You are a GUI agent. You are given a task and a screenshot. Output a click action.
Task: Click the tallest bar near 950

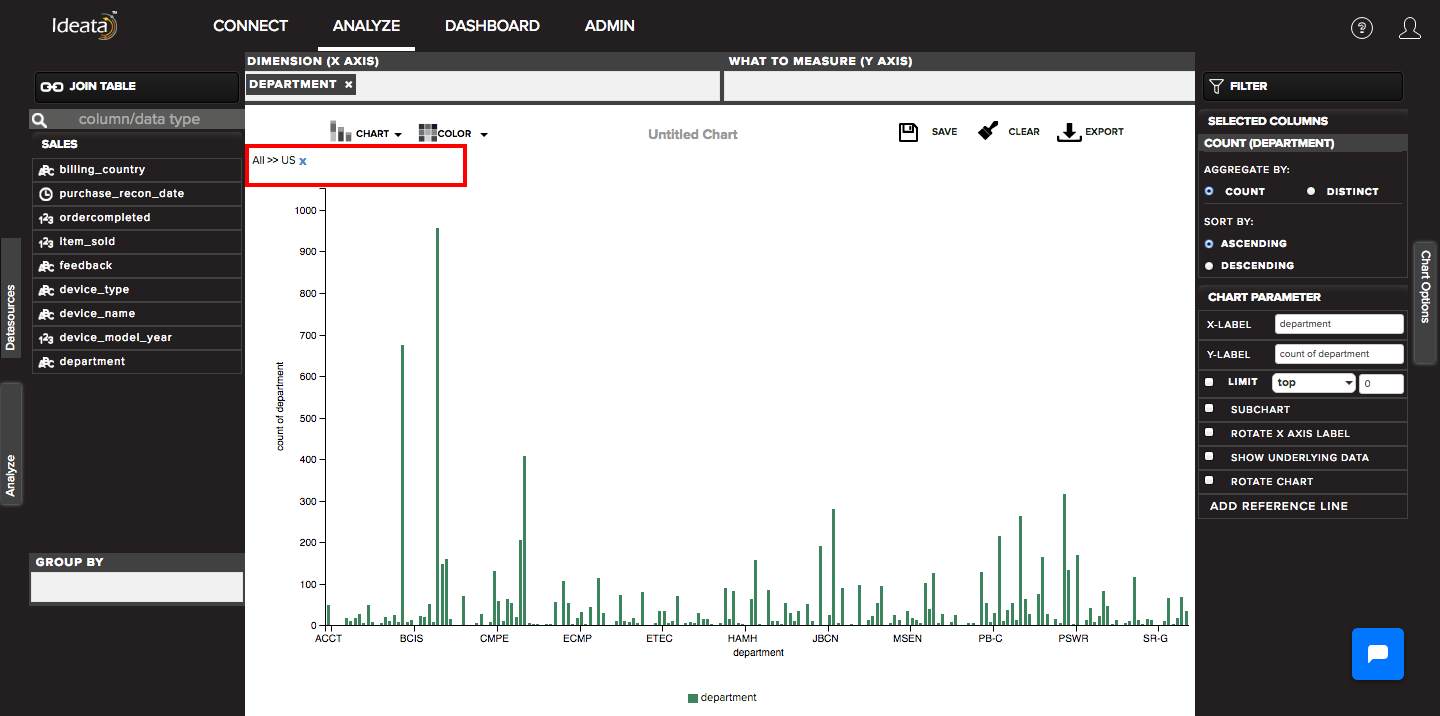[437, 427]
